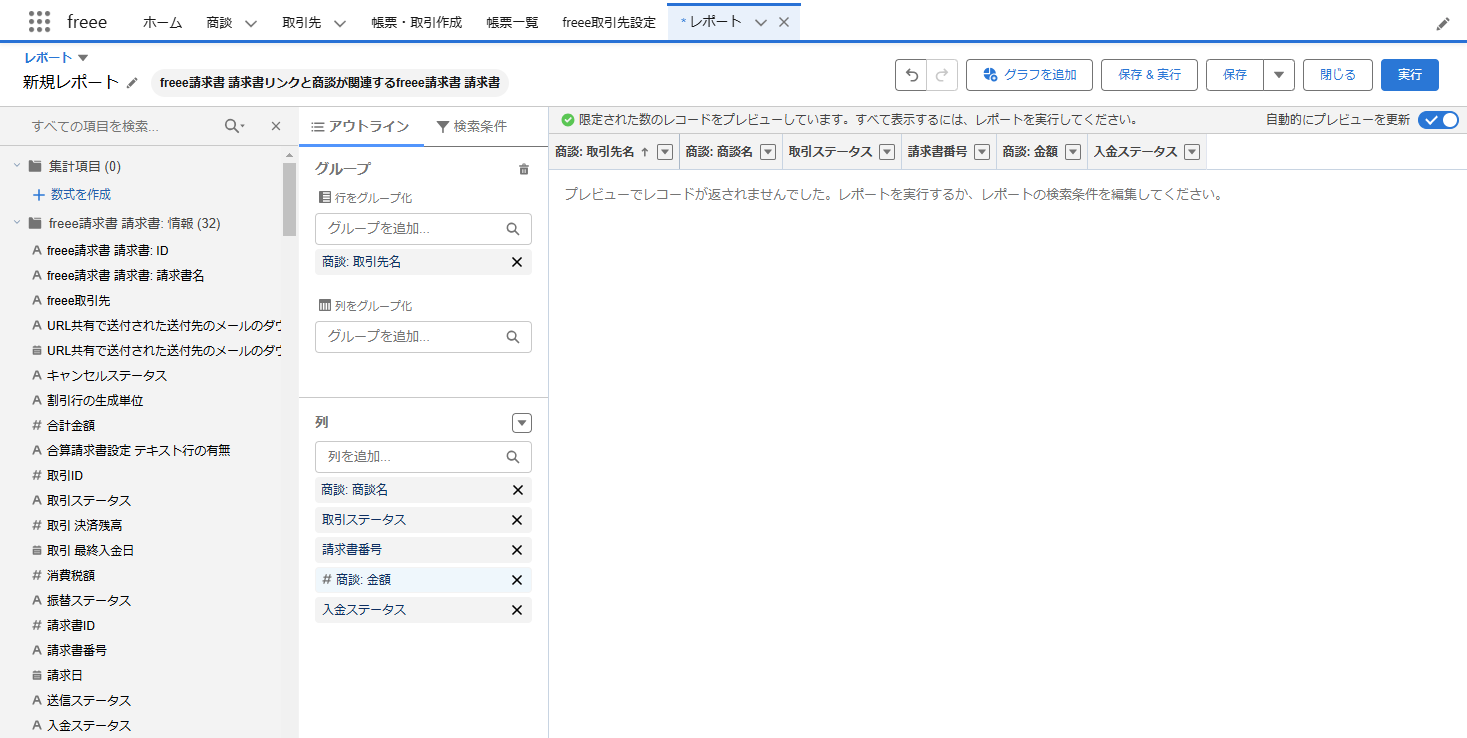The height and width of the screenshot is (738, 1467).
Task: Open 商談: 商談名 column header menu
Action: 768,152
